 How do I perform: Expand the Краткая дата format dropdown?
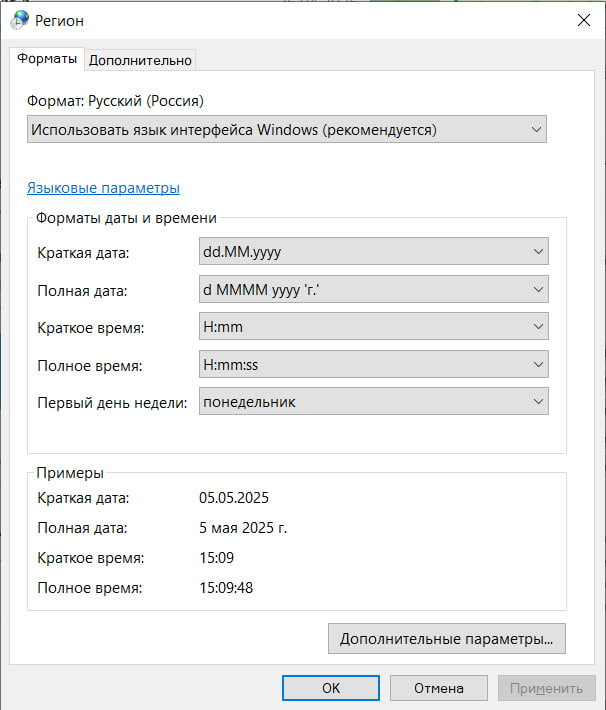click(374, 251)
